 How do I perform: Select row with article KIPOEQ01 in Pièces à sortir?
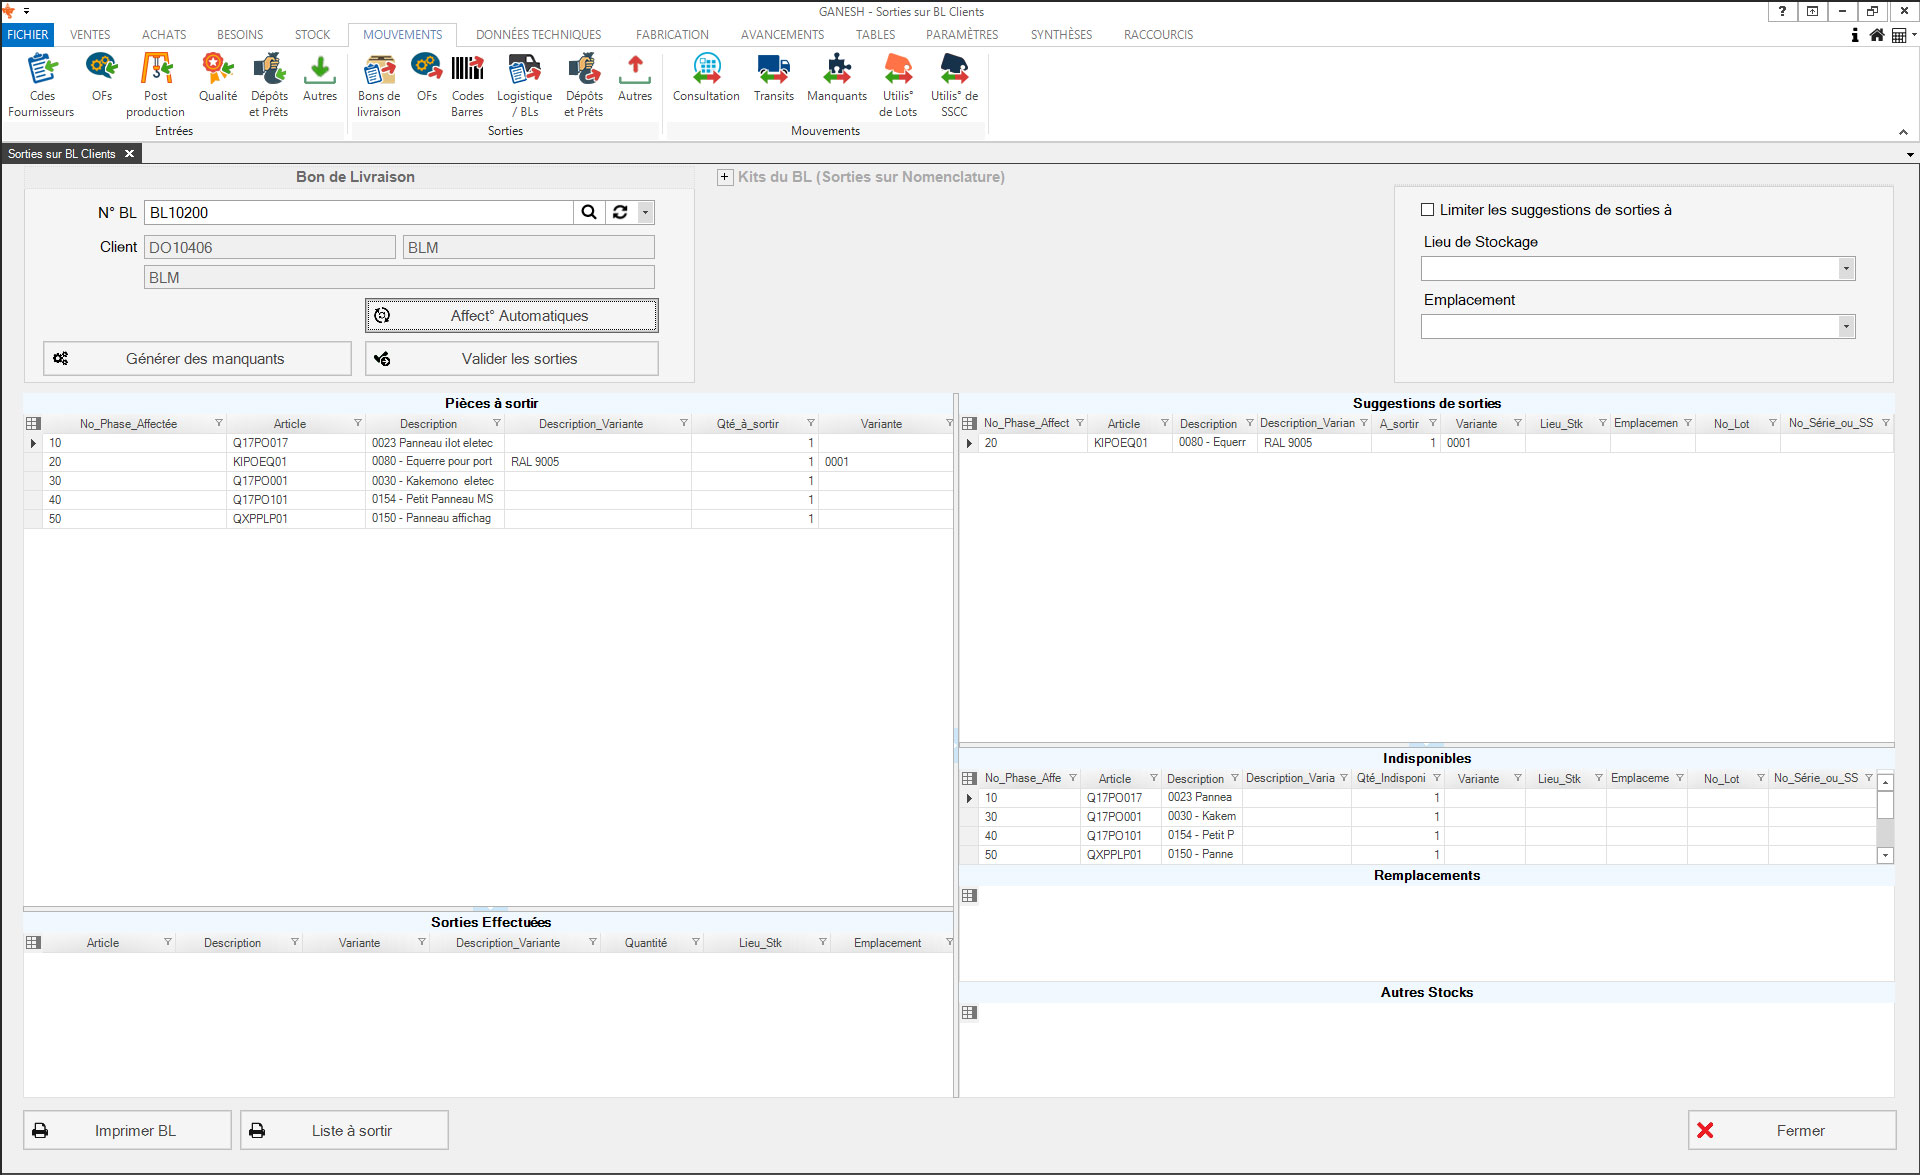[x=260, y=462]
